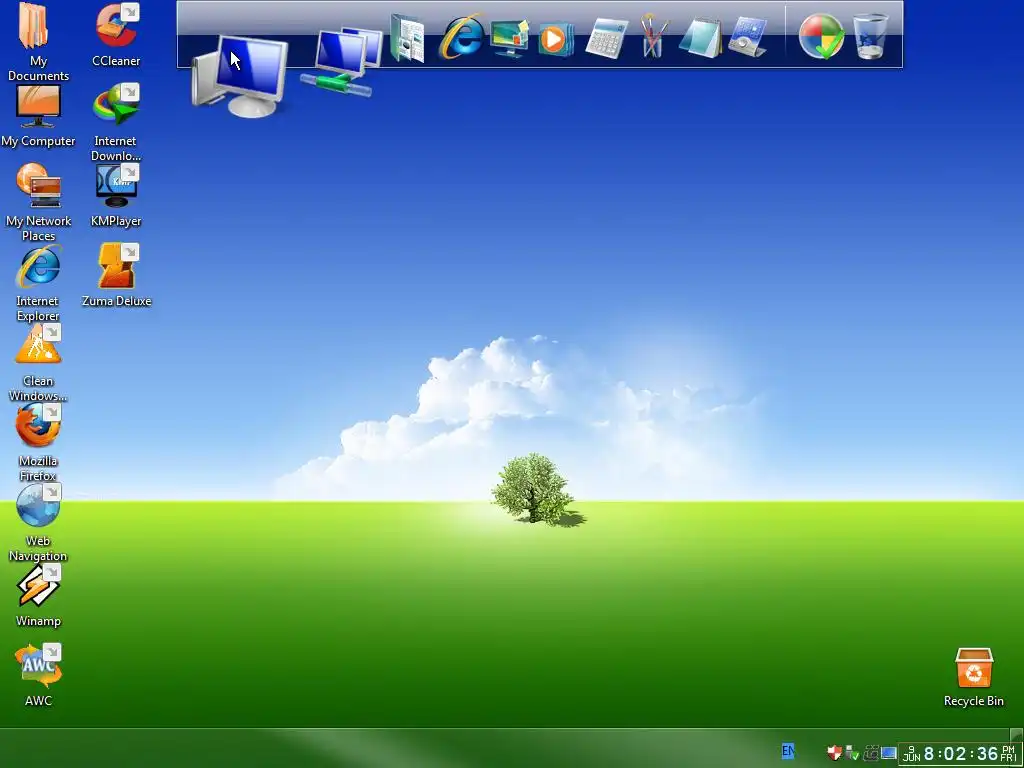Click the EN language indicator in taskbar

pyautogui.click(x=788, y=751)
